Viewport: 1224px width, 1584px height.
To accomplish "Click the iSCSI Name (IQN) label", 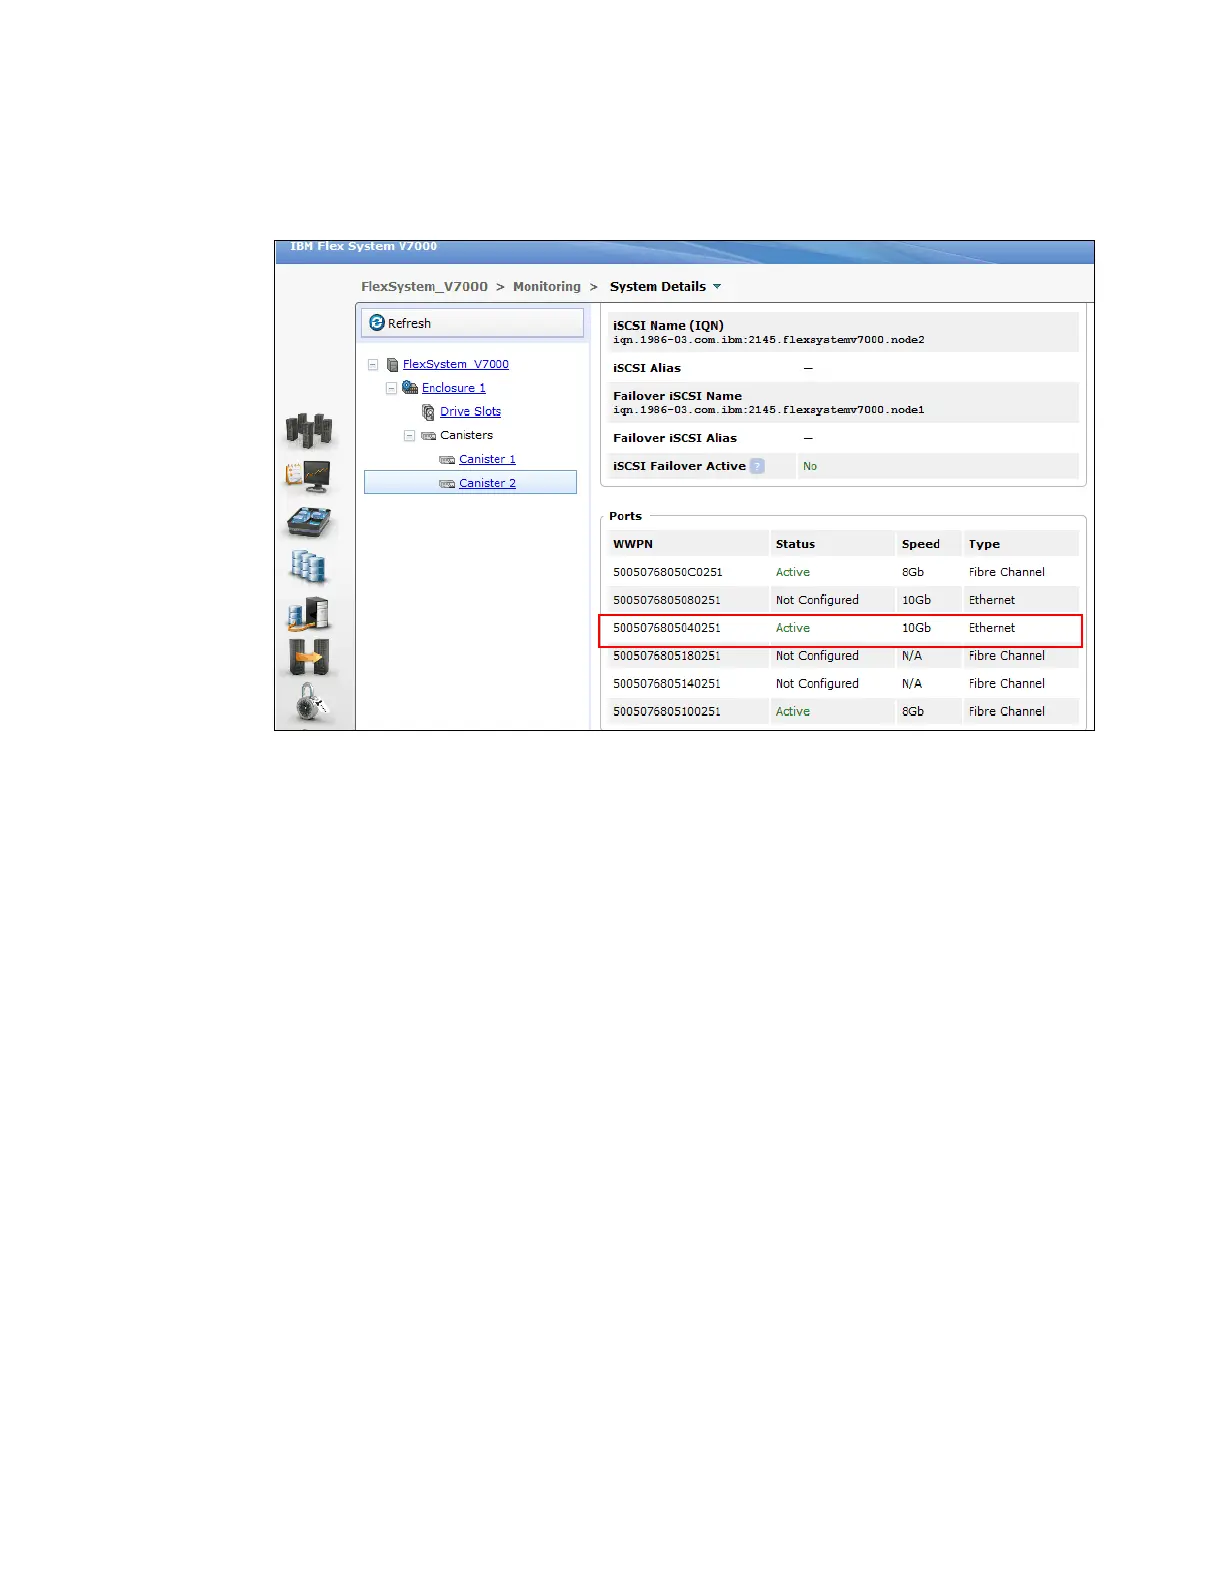I will [669, 325].
